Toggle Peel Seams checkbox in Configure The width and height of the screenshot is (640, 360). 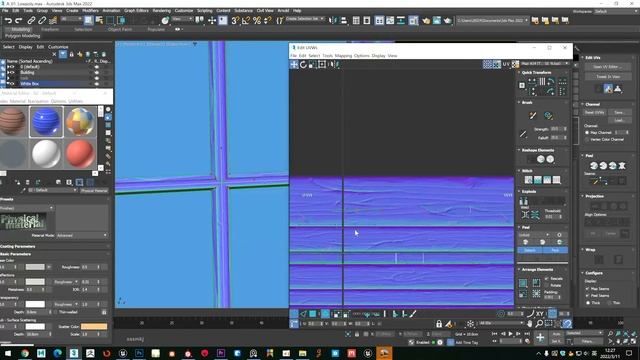click(x=588, y=296)
